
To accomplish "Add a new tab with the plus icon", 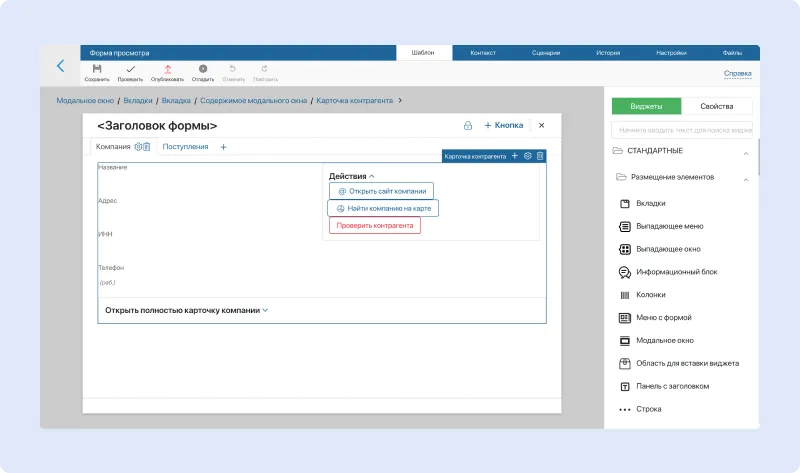I will tap(223, 147).
